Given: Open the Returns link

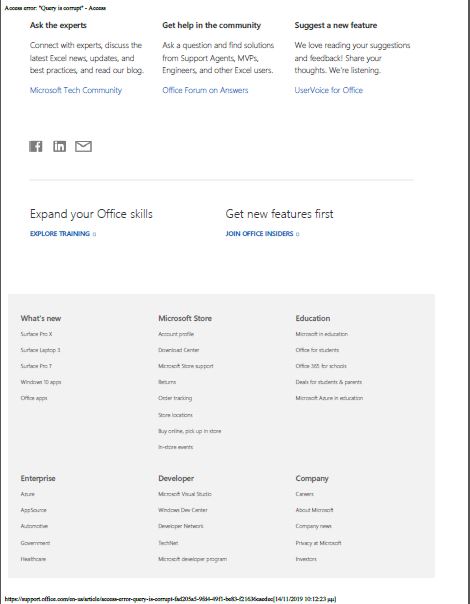Looking at the screenshot, I should (167, 382).
